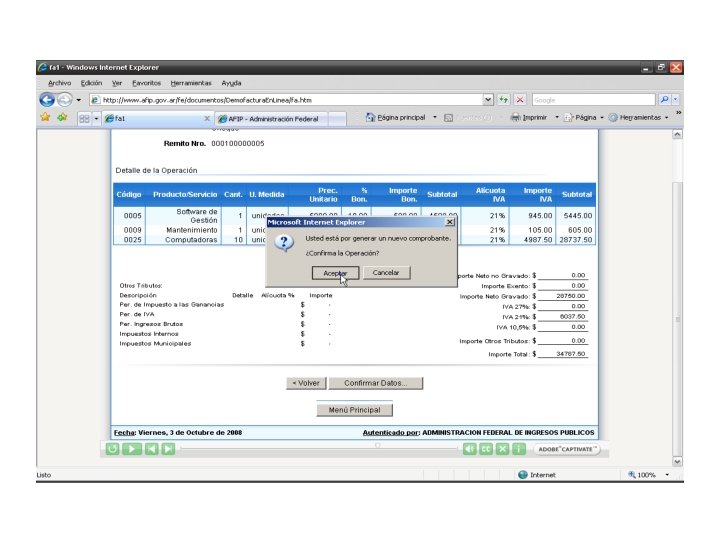Open the Ver menu
The image size is (720, 540).
click(117, 83)
